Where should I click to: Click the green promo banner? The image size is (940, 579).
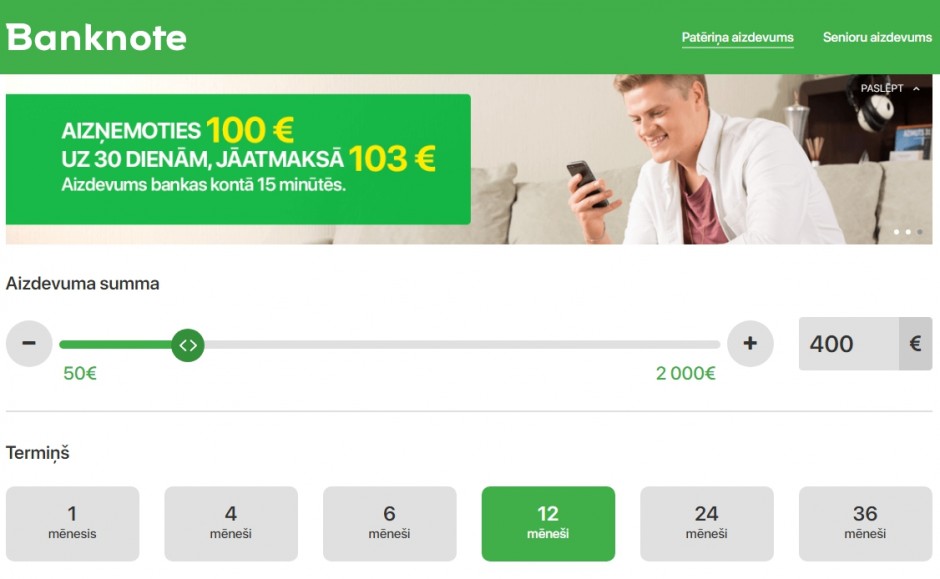click(238, 159)
